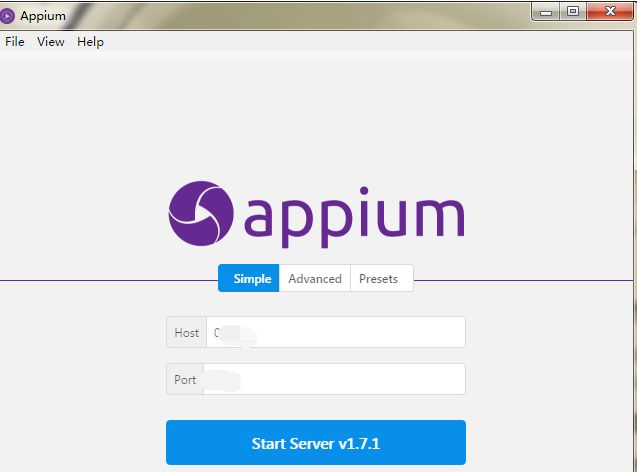
Task: Click the Appium title bar icon
Action: click(x=7, y=16)
